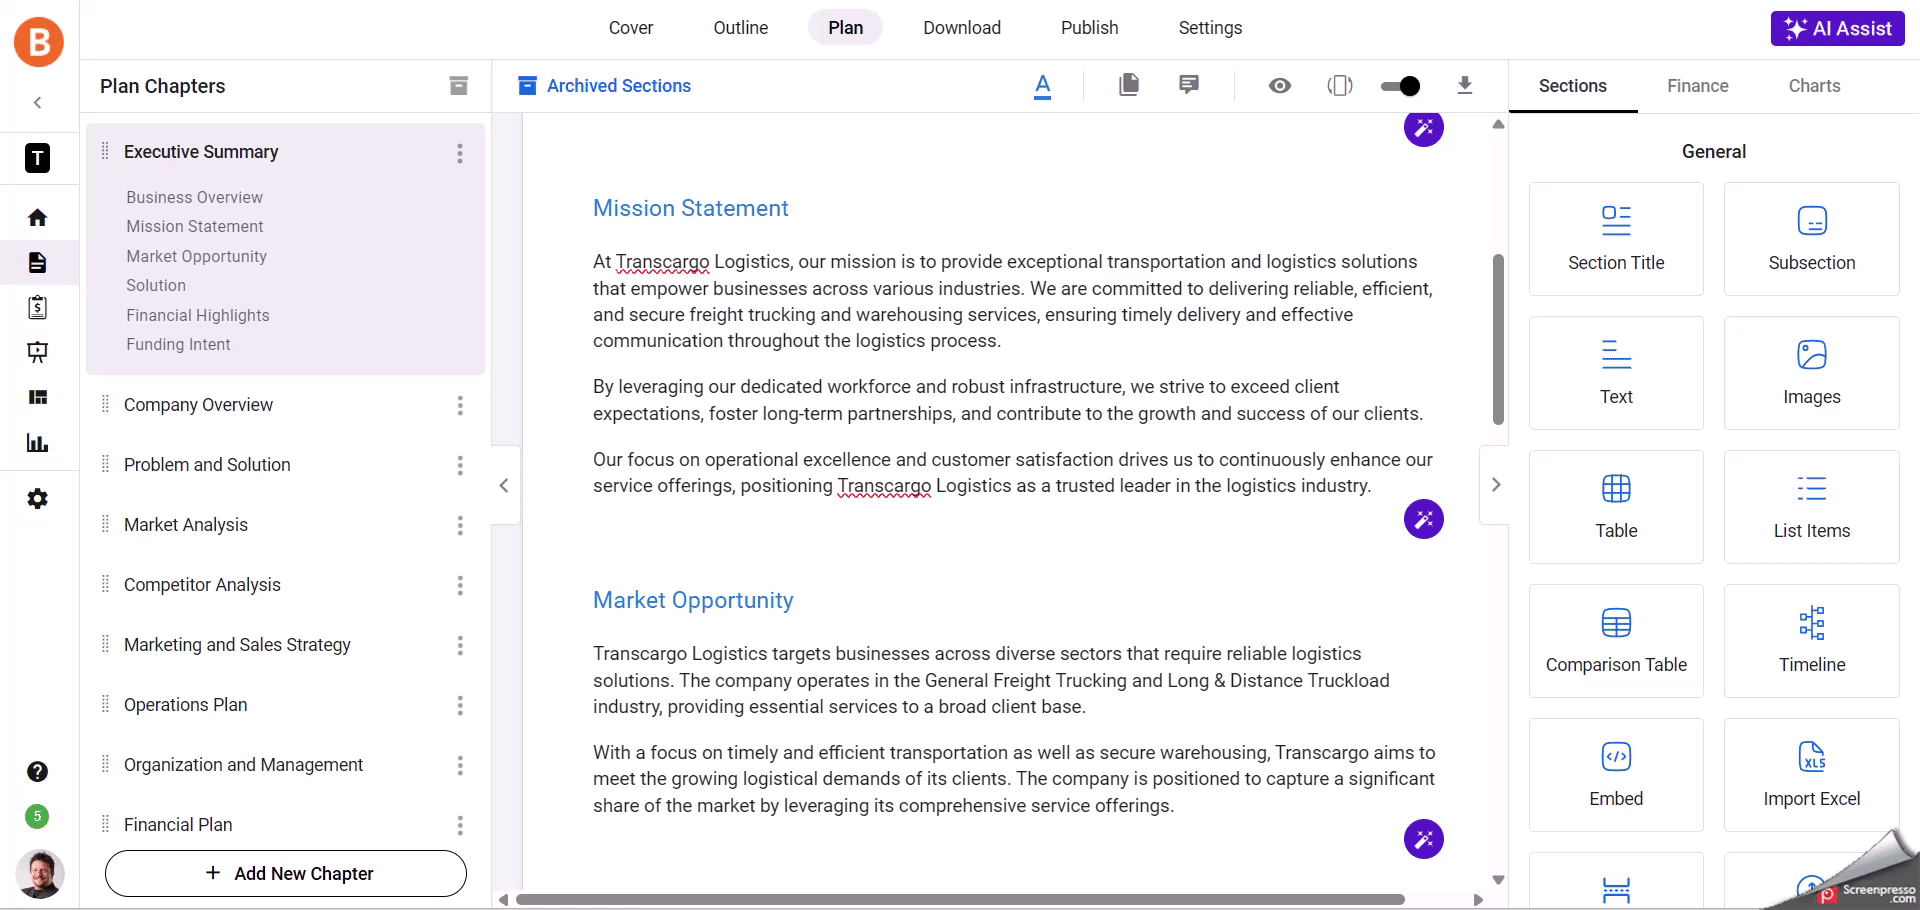1920x910 pixels.
Task: Toggle the eye preview icon
Action: coord(1280,86)
